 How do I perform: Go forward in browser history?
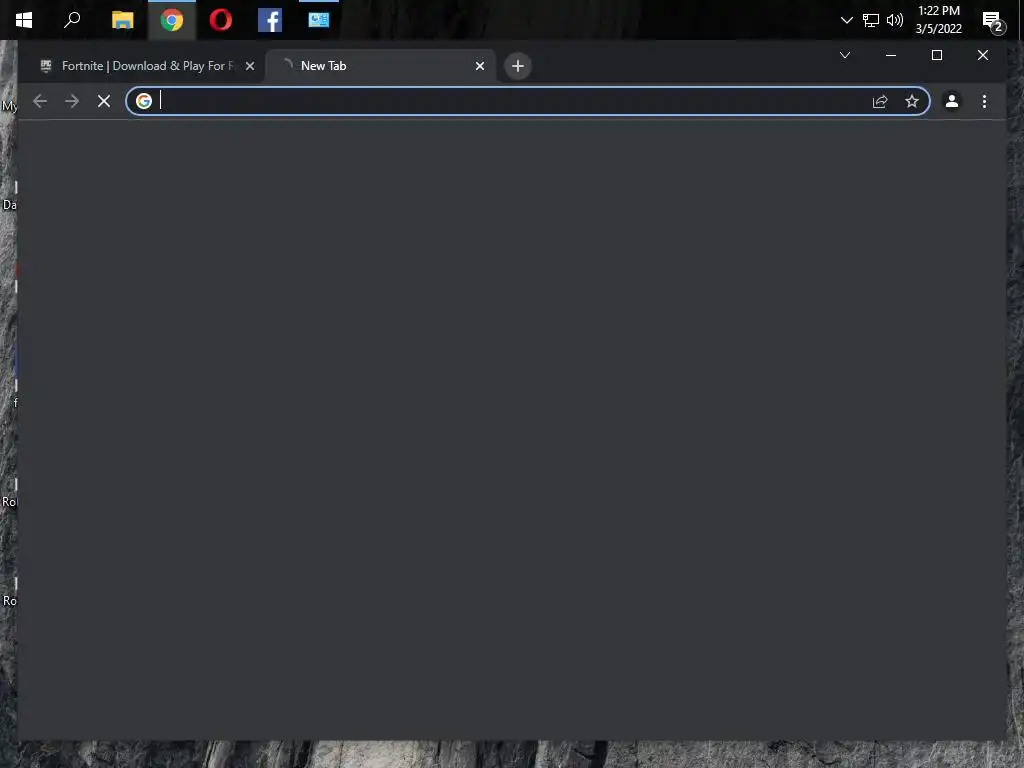[x=72, y=101]
